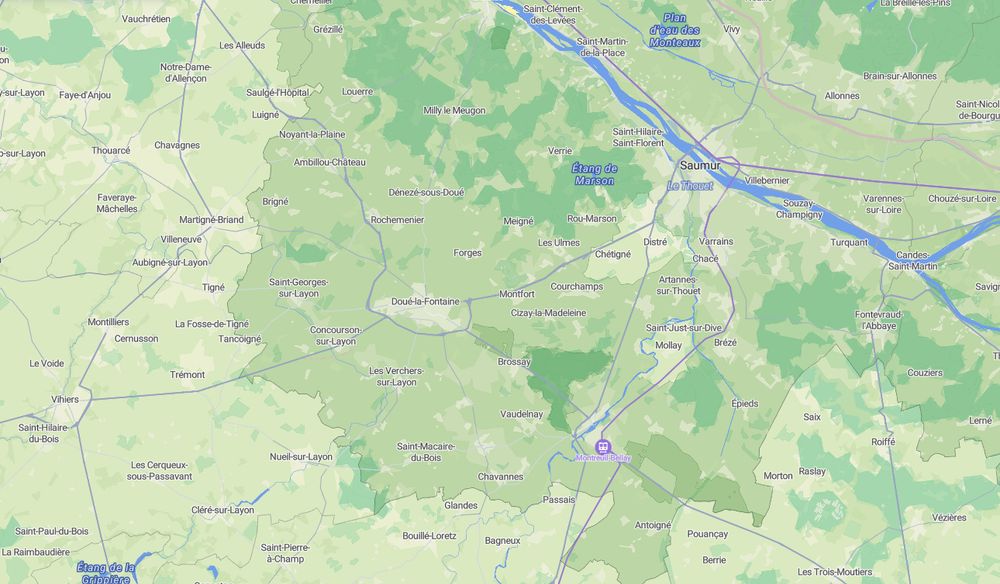This screenshot has height=584, width=1000.
Task: Select the Thouarcé town label
Action: (111, 151)
